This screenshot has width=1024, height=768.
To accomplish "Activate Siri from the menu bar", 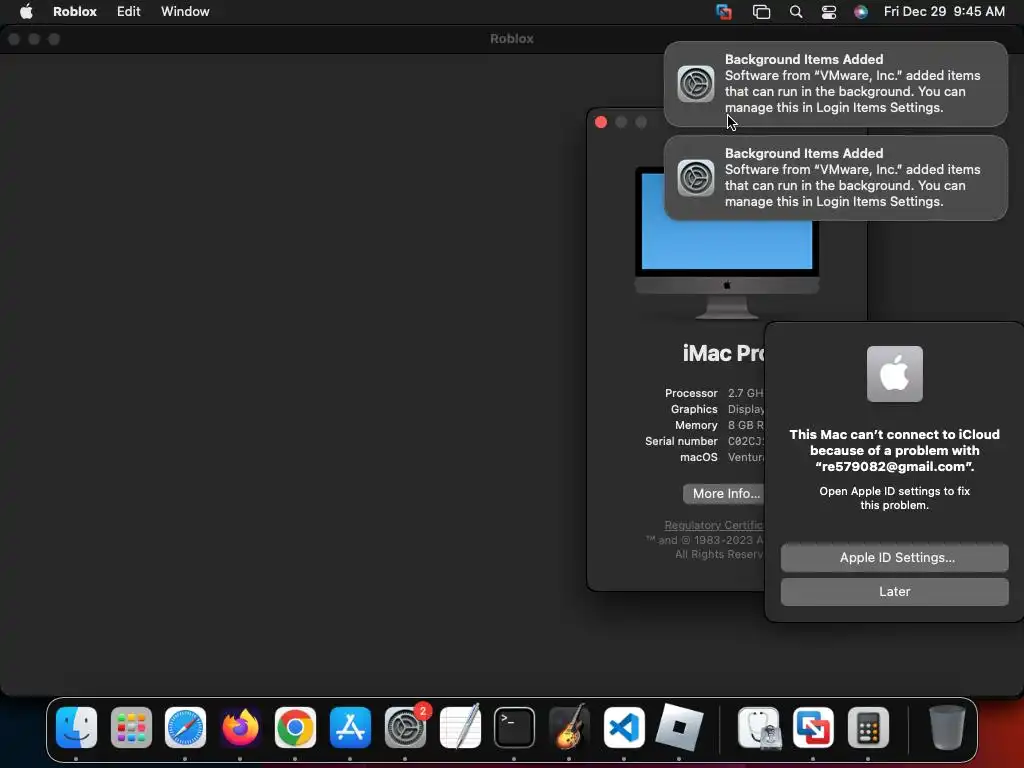I will [x=861, y=11].
